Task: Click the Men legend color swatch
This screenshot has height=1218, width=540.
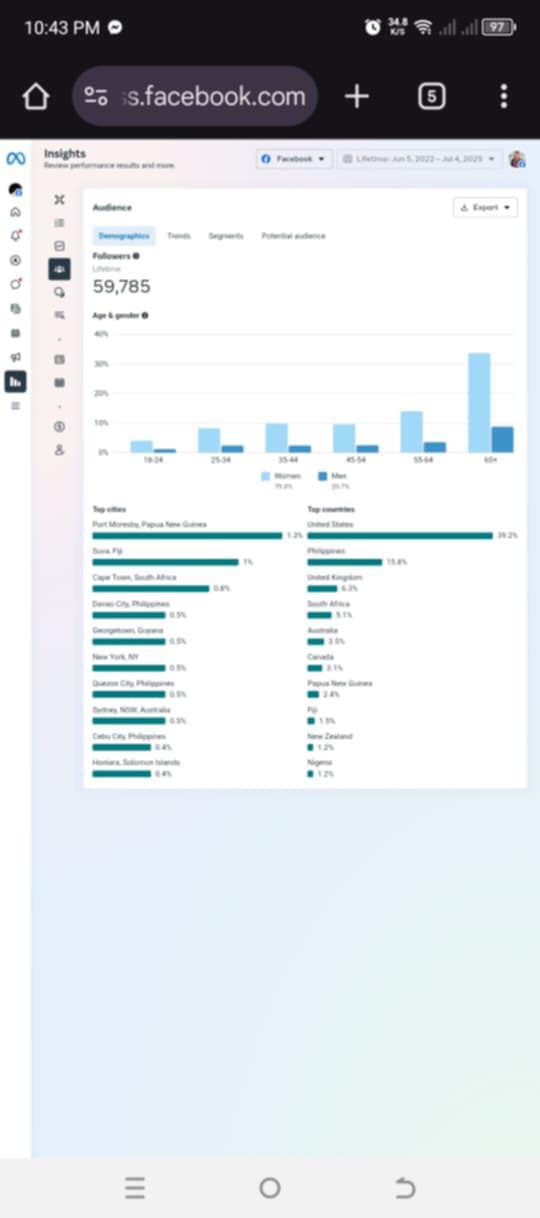Action: (x=323, y=477)
